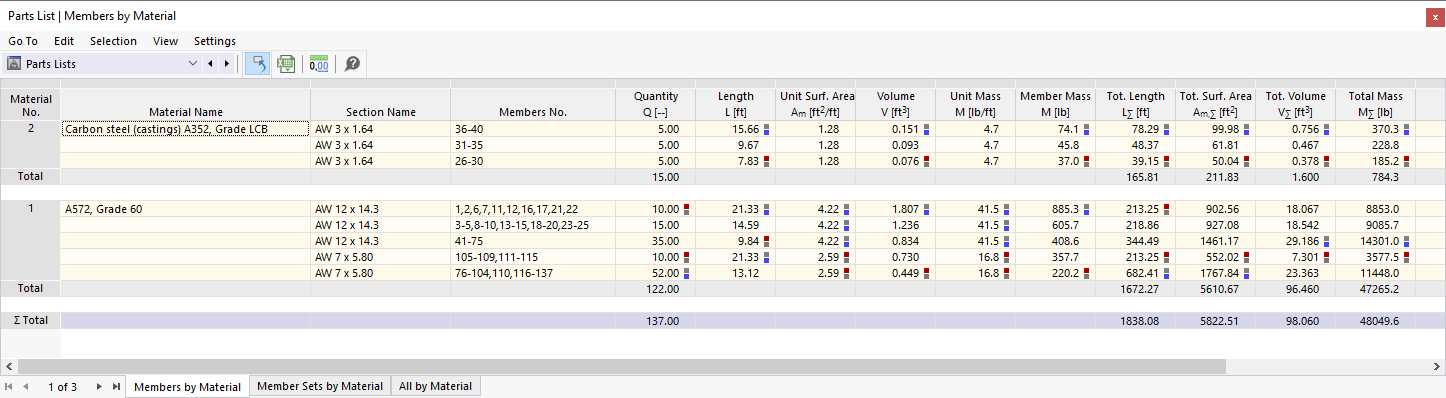Click material 2 total quantity 15.00
Screen dimensions: 1446x398
[x=656, y=177]
